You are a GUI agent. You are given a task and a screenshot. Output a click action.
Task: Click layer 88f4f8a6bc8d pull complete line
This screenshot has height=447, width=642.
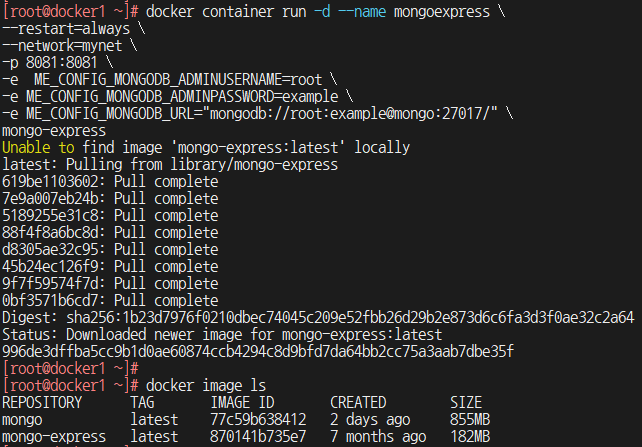pos(110,233)
